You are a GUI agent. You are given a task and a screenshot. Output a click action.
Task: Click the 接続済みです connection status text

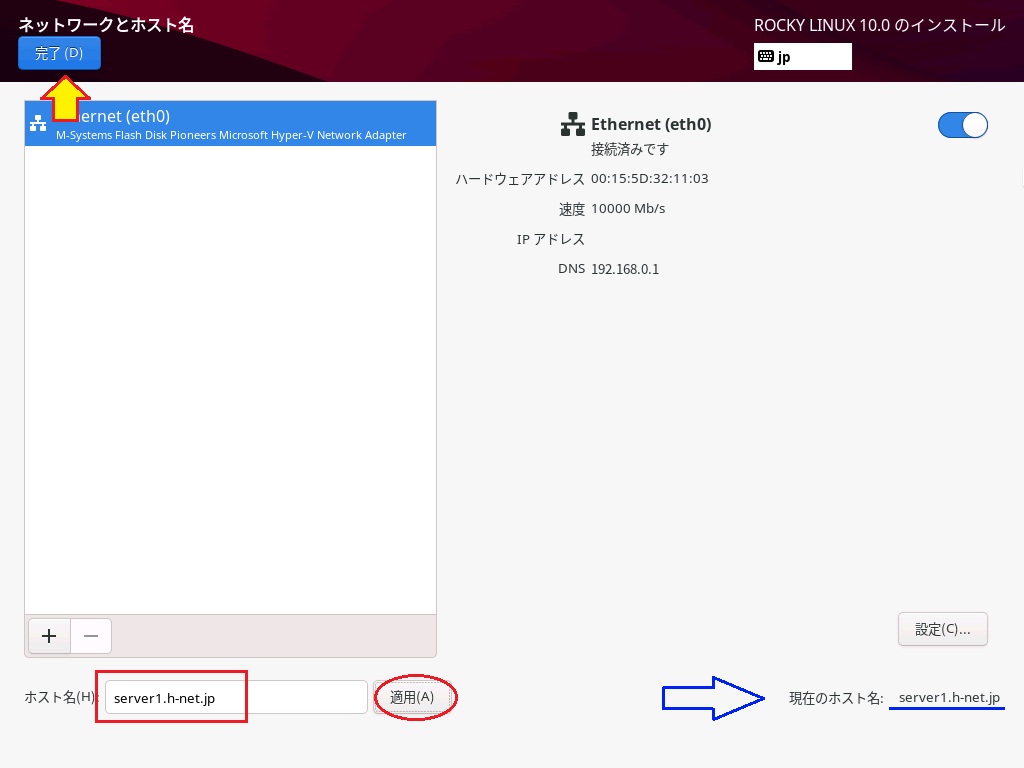(x=629, y=149)
